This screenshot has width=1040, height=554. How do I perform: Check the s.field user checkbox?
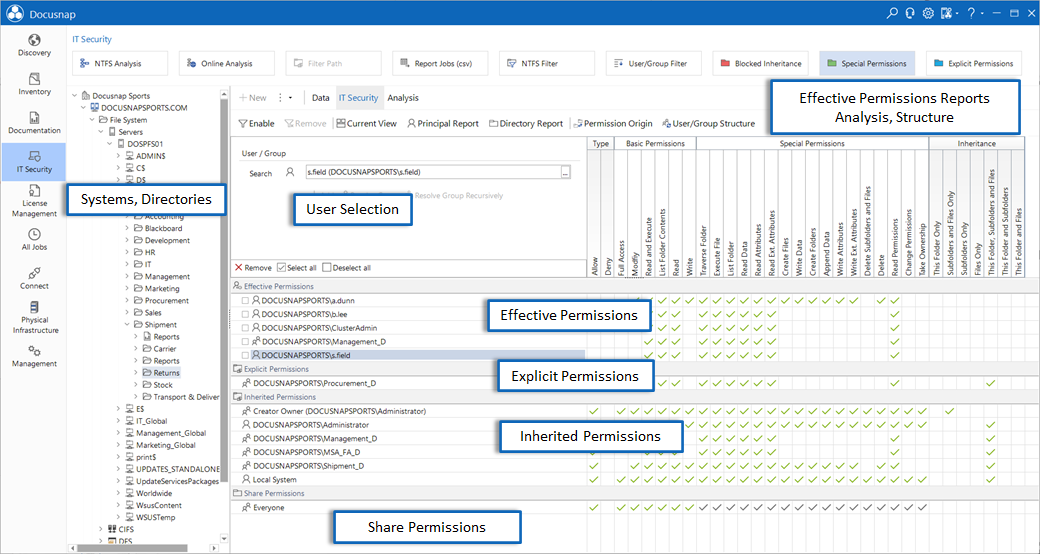[x=246, y=356]
